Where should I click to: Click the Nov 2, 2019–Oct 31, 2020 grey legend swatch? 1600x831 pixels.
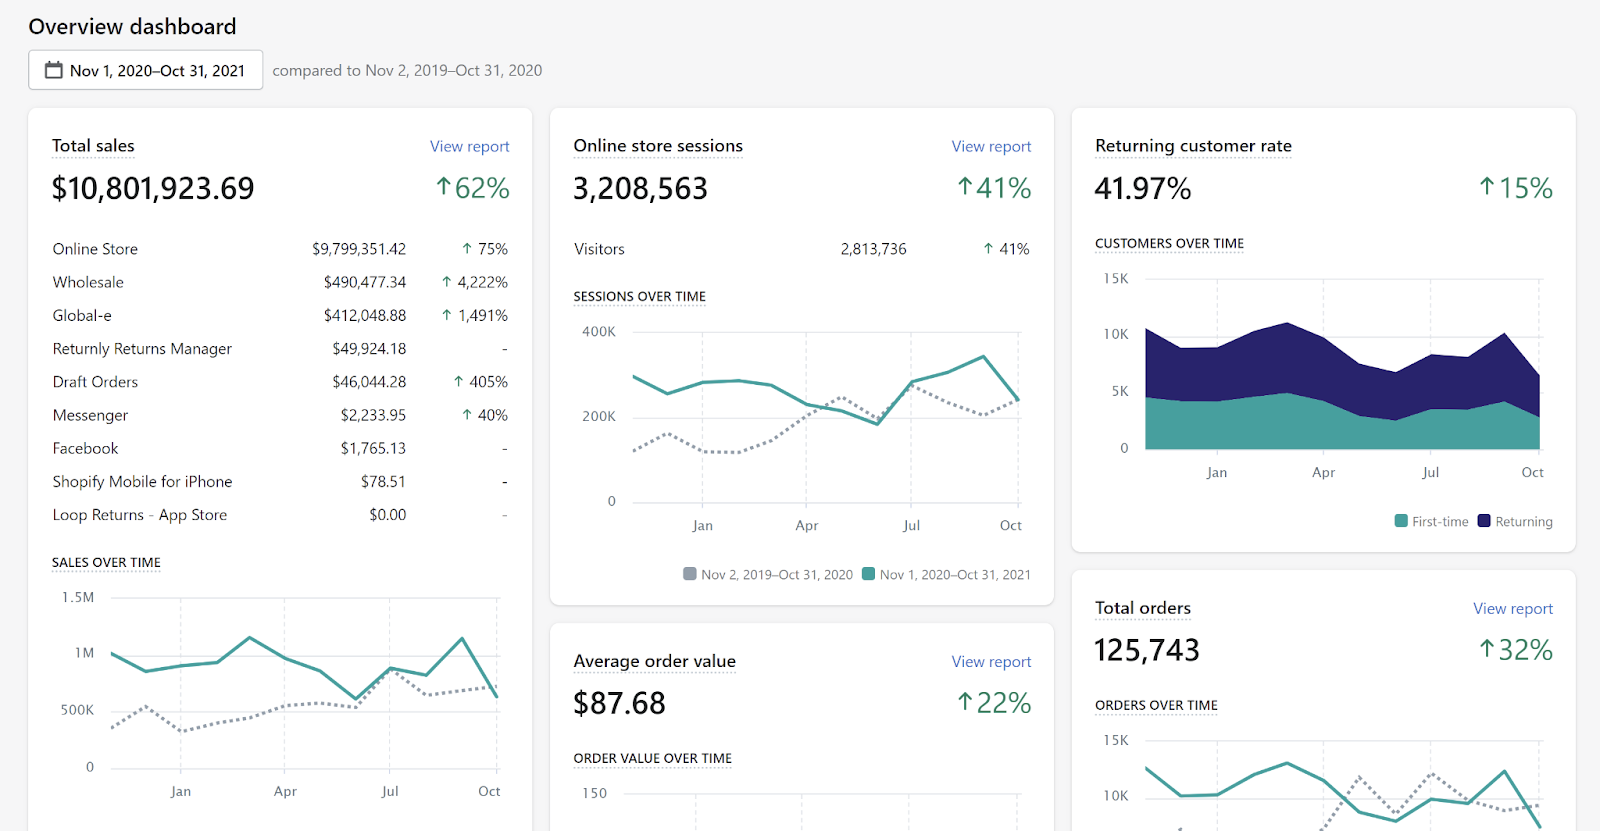pyautogui.click(x=690, y=574)
